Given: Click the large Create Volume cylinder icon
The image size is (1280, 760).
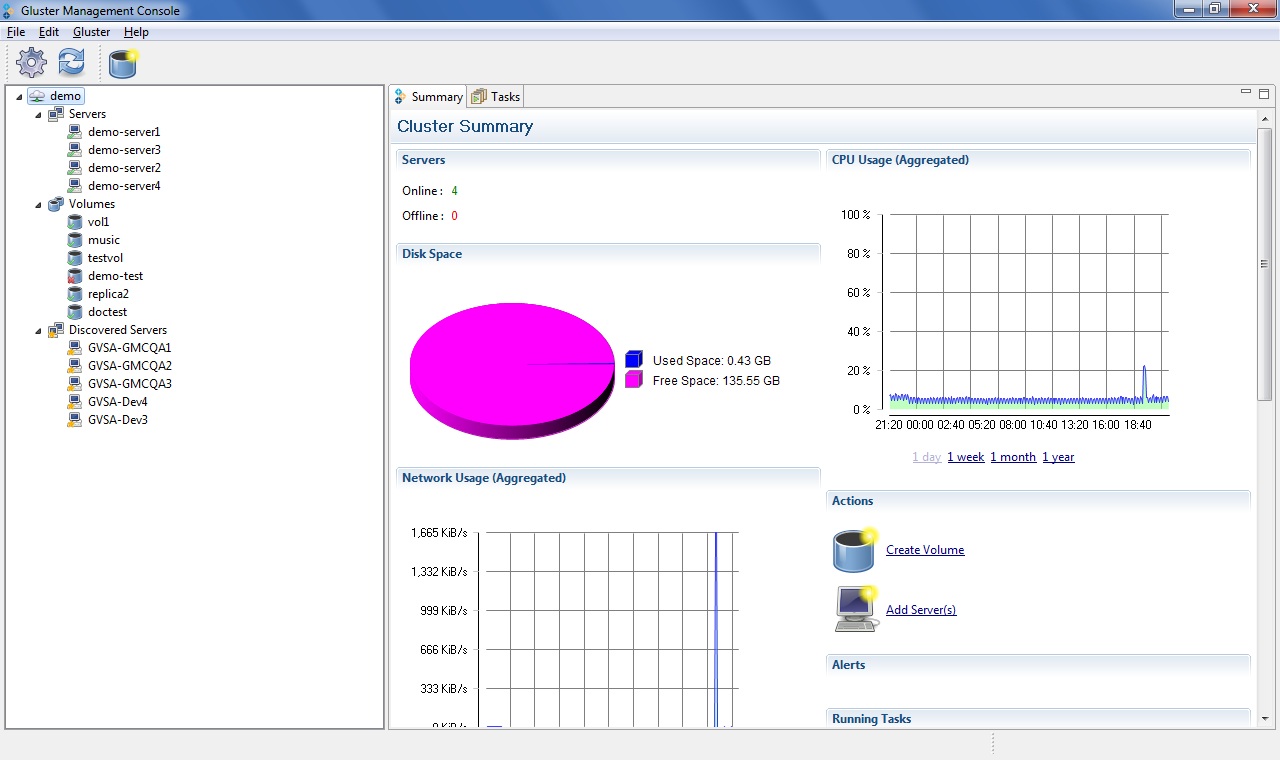Looking at the screenshot, I should [x=855, y=550].
